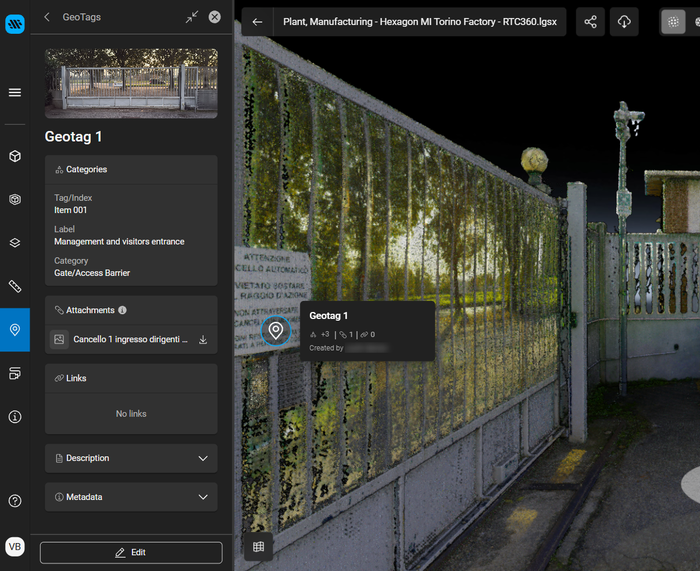Viewport: 700px width, 571px height.
Task: Collapse the GeoTags panel with arrows icon
Action: [192, 17]
